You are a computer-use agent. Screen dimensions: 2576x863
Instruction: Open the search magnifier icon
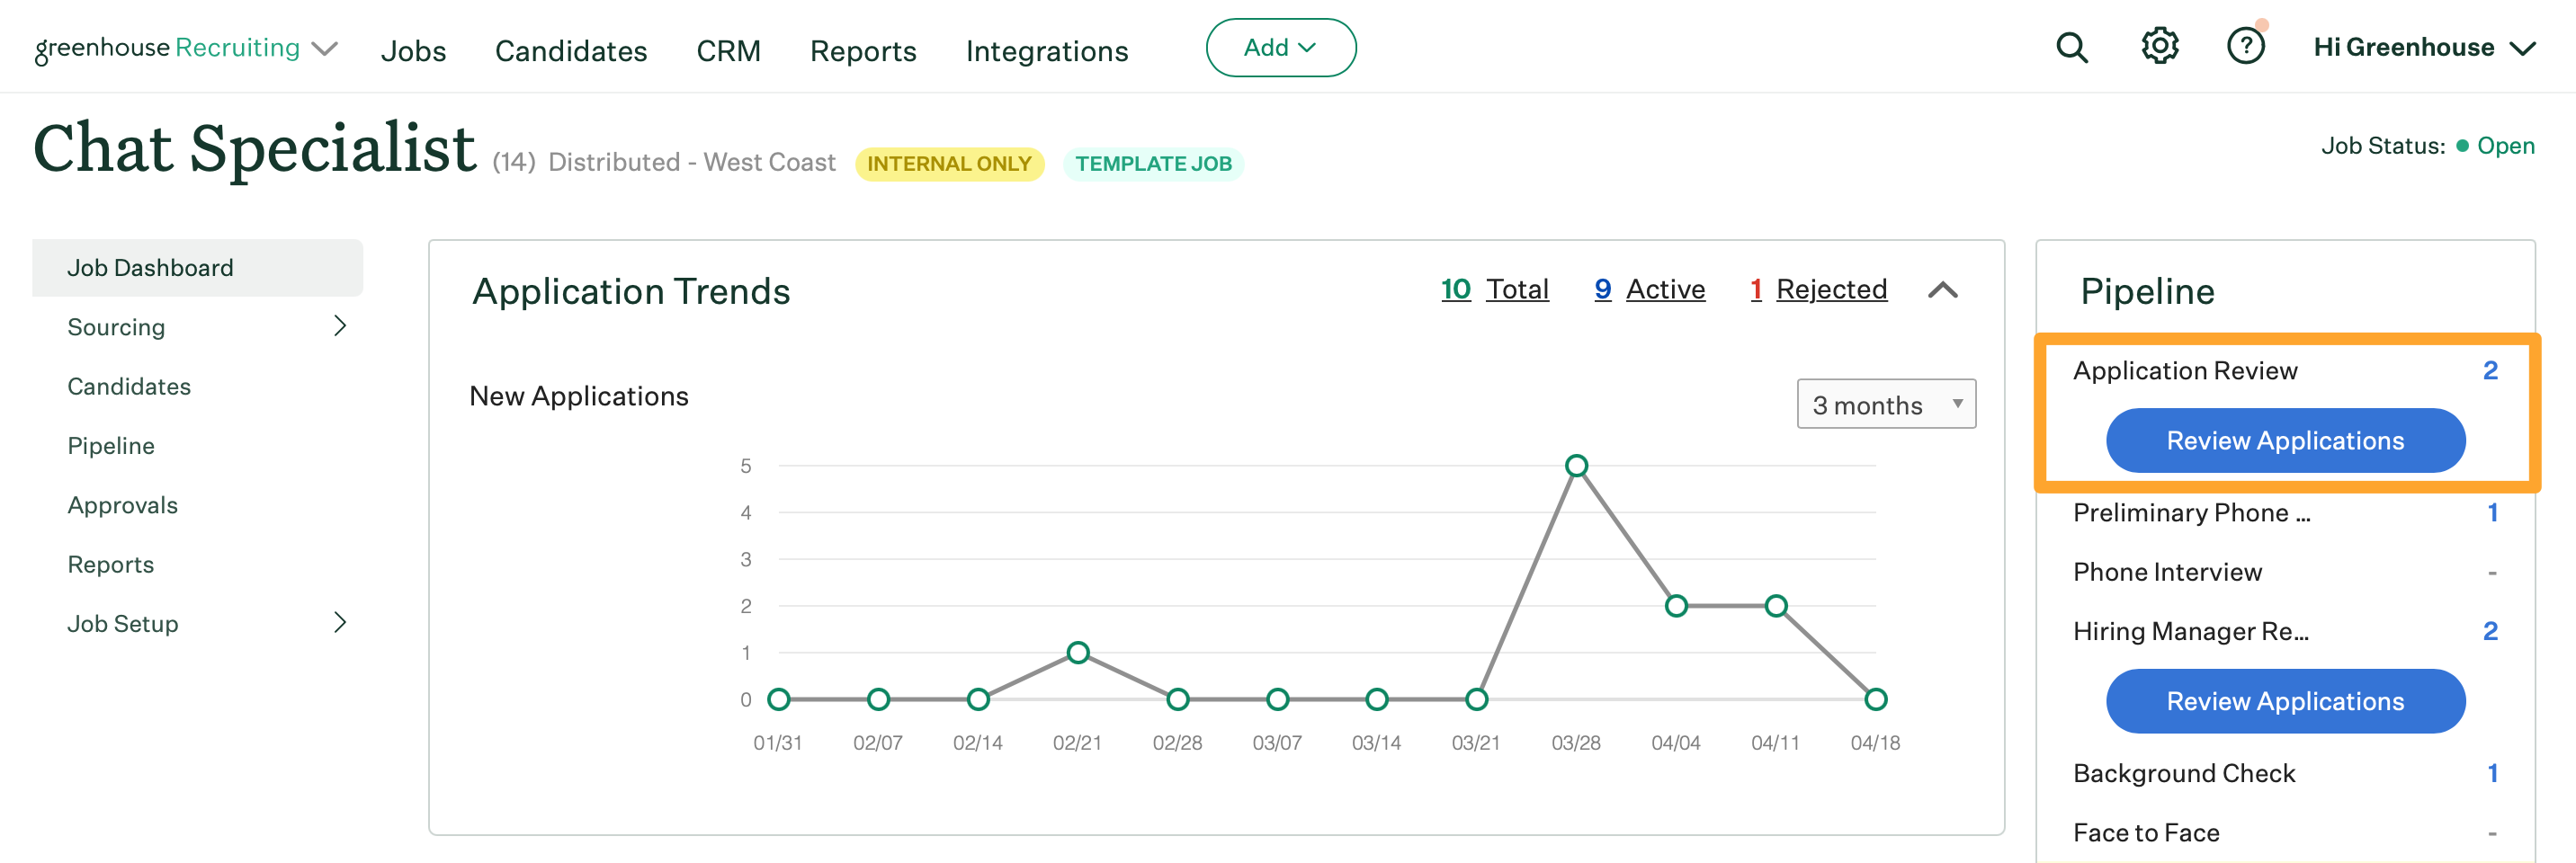2071,47
